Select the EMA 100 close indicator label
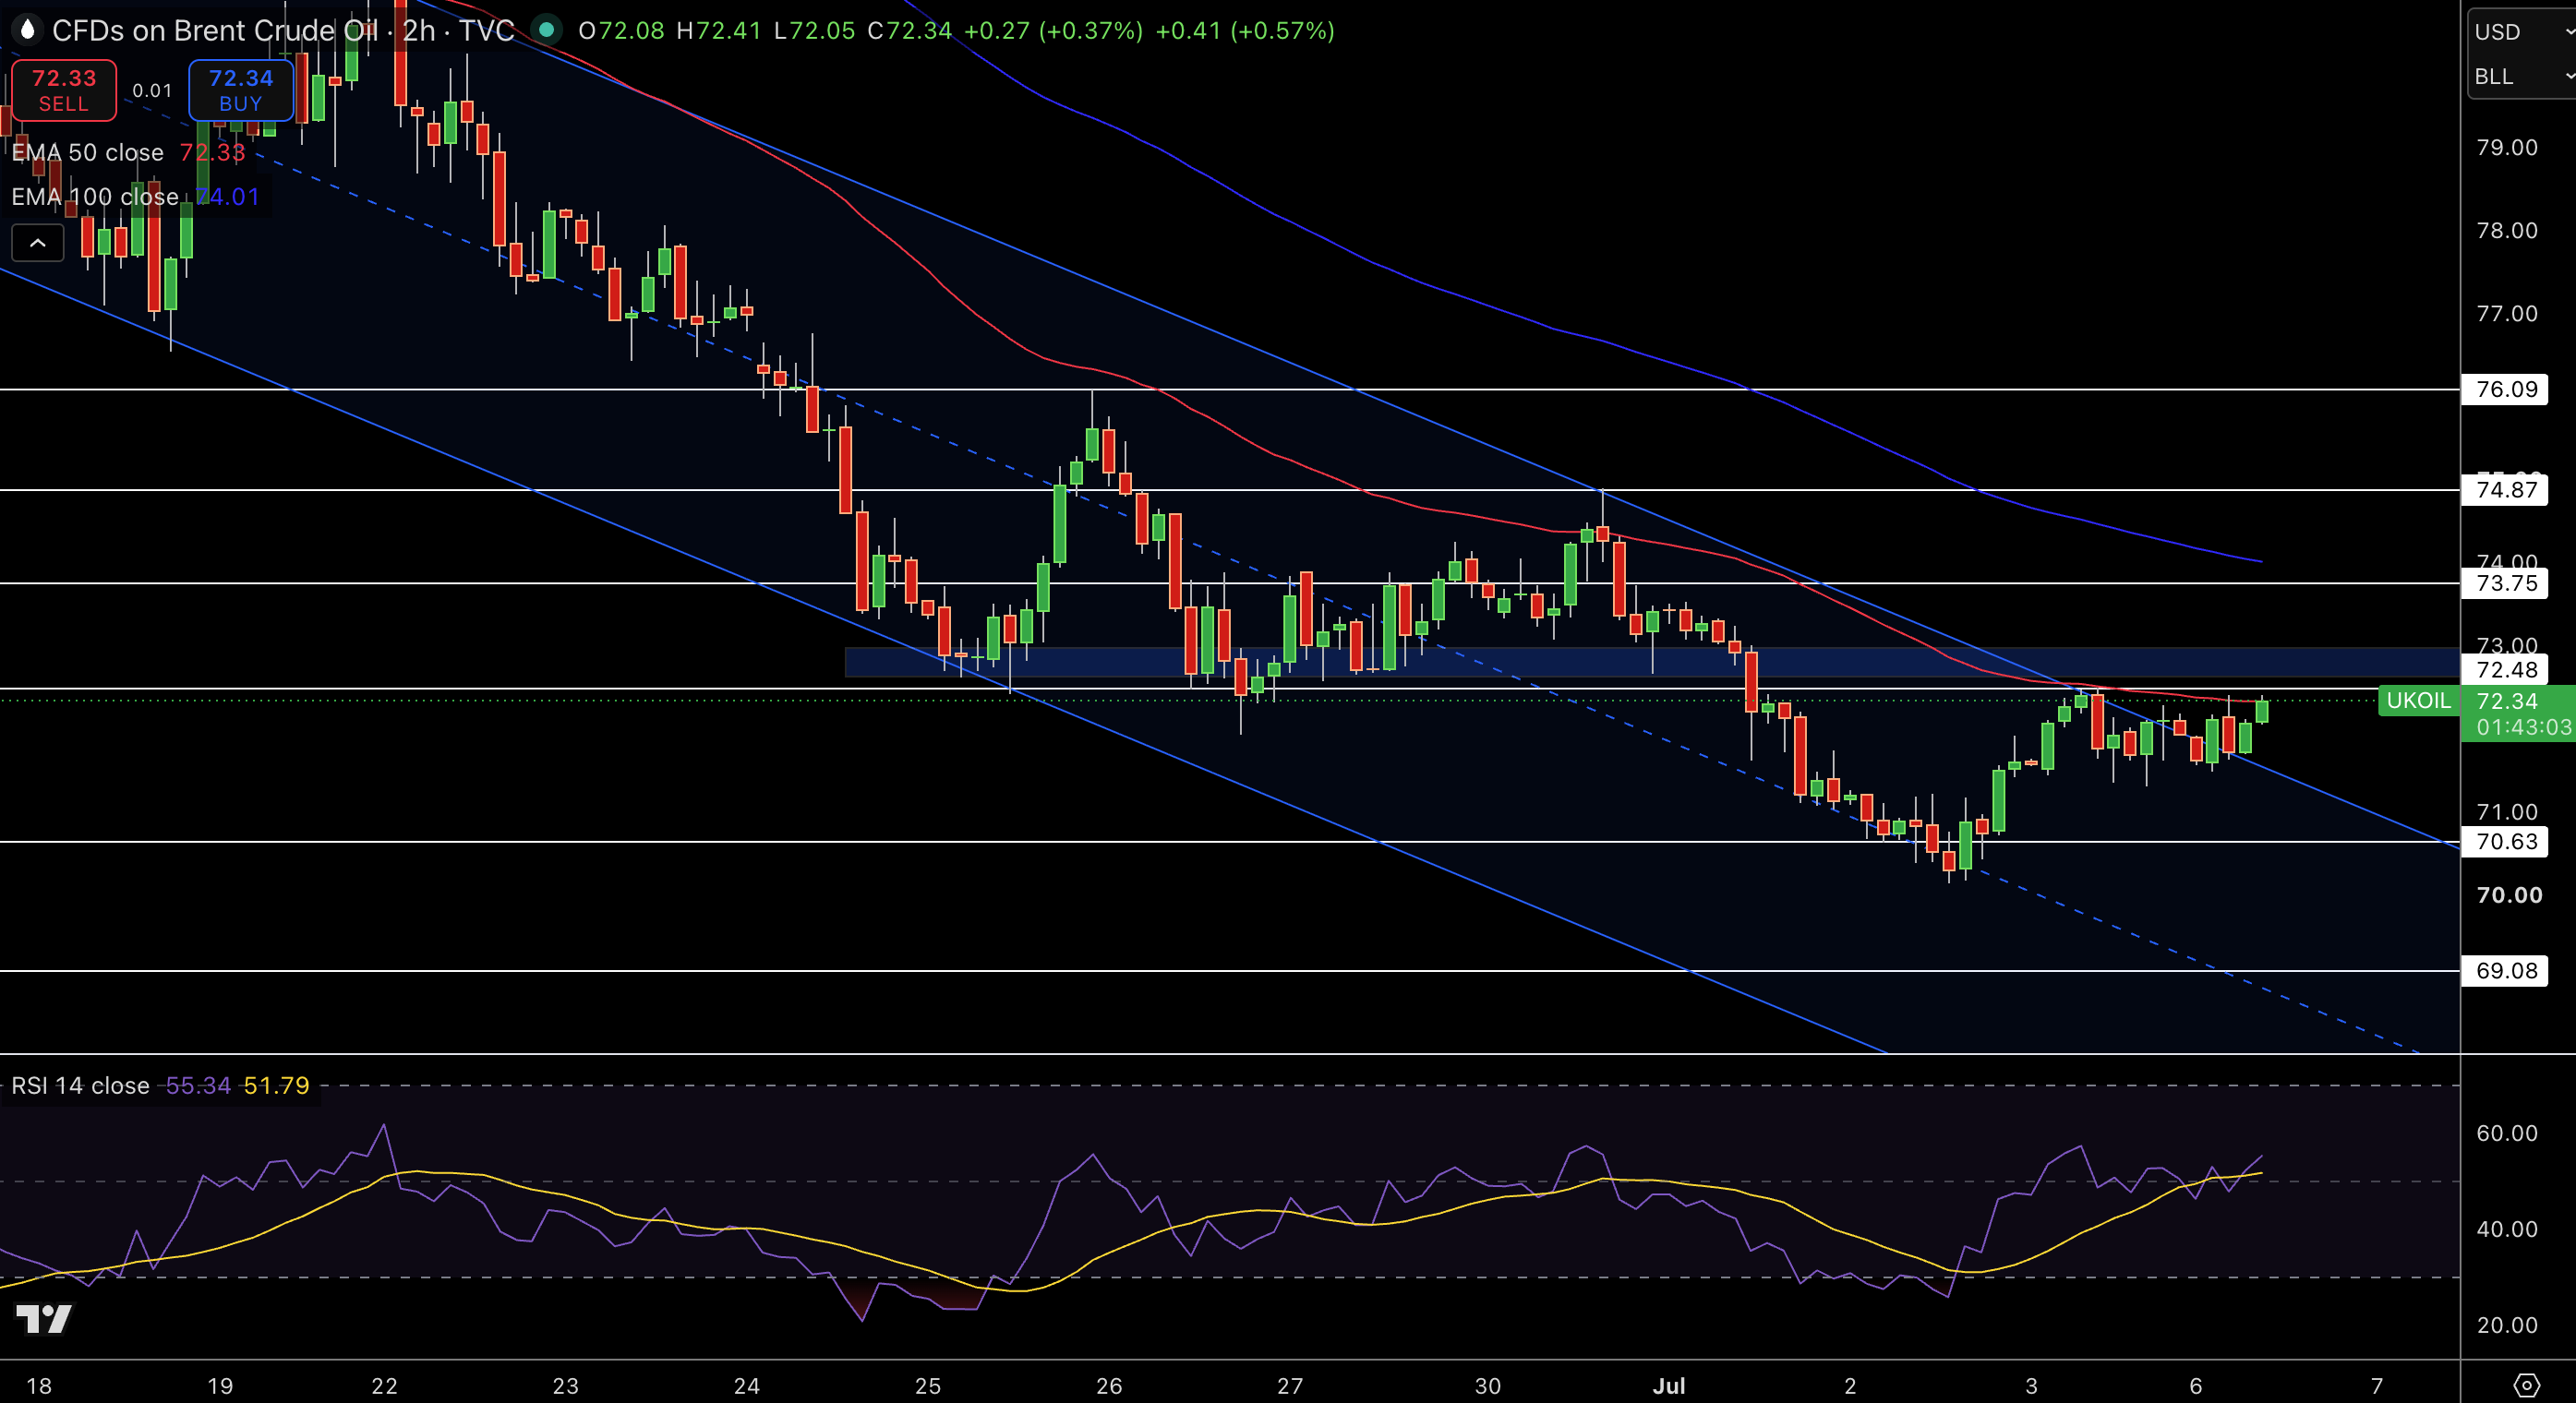The height and width of the screenshot is (1403, 2576). tap(95, 197)
